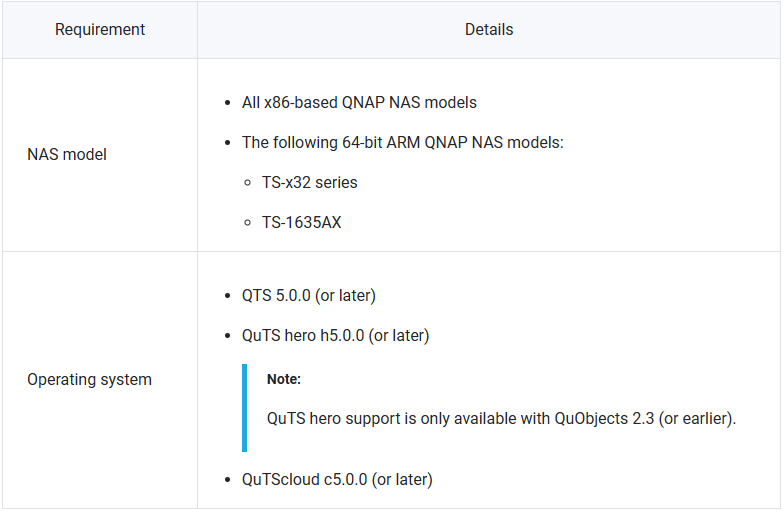This screenshot has height=512, width=784.
Task: Select the Operating system row label
Action: (x=89, y=380)
